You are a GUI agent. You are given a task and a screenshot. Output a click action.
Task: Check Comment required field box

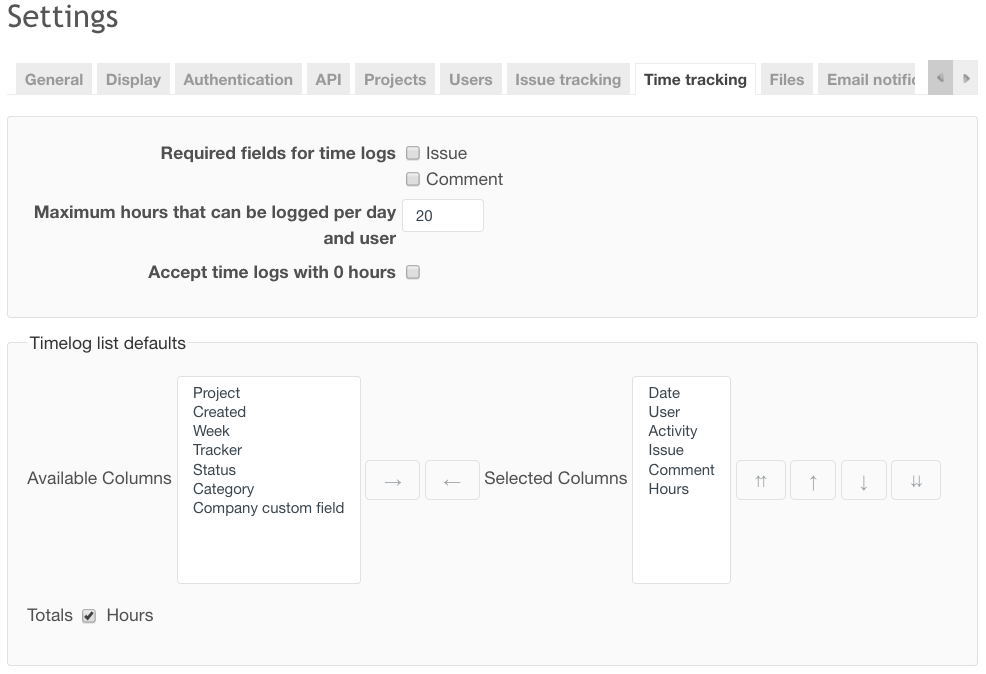pos(413,180)
